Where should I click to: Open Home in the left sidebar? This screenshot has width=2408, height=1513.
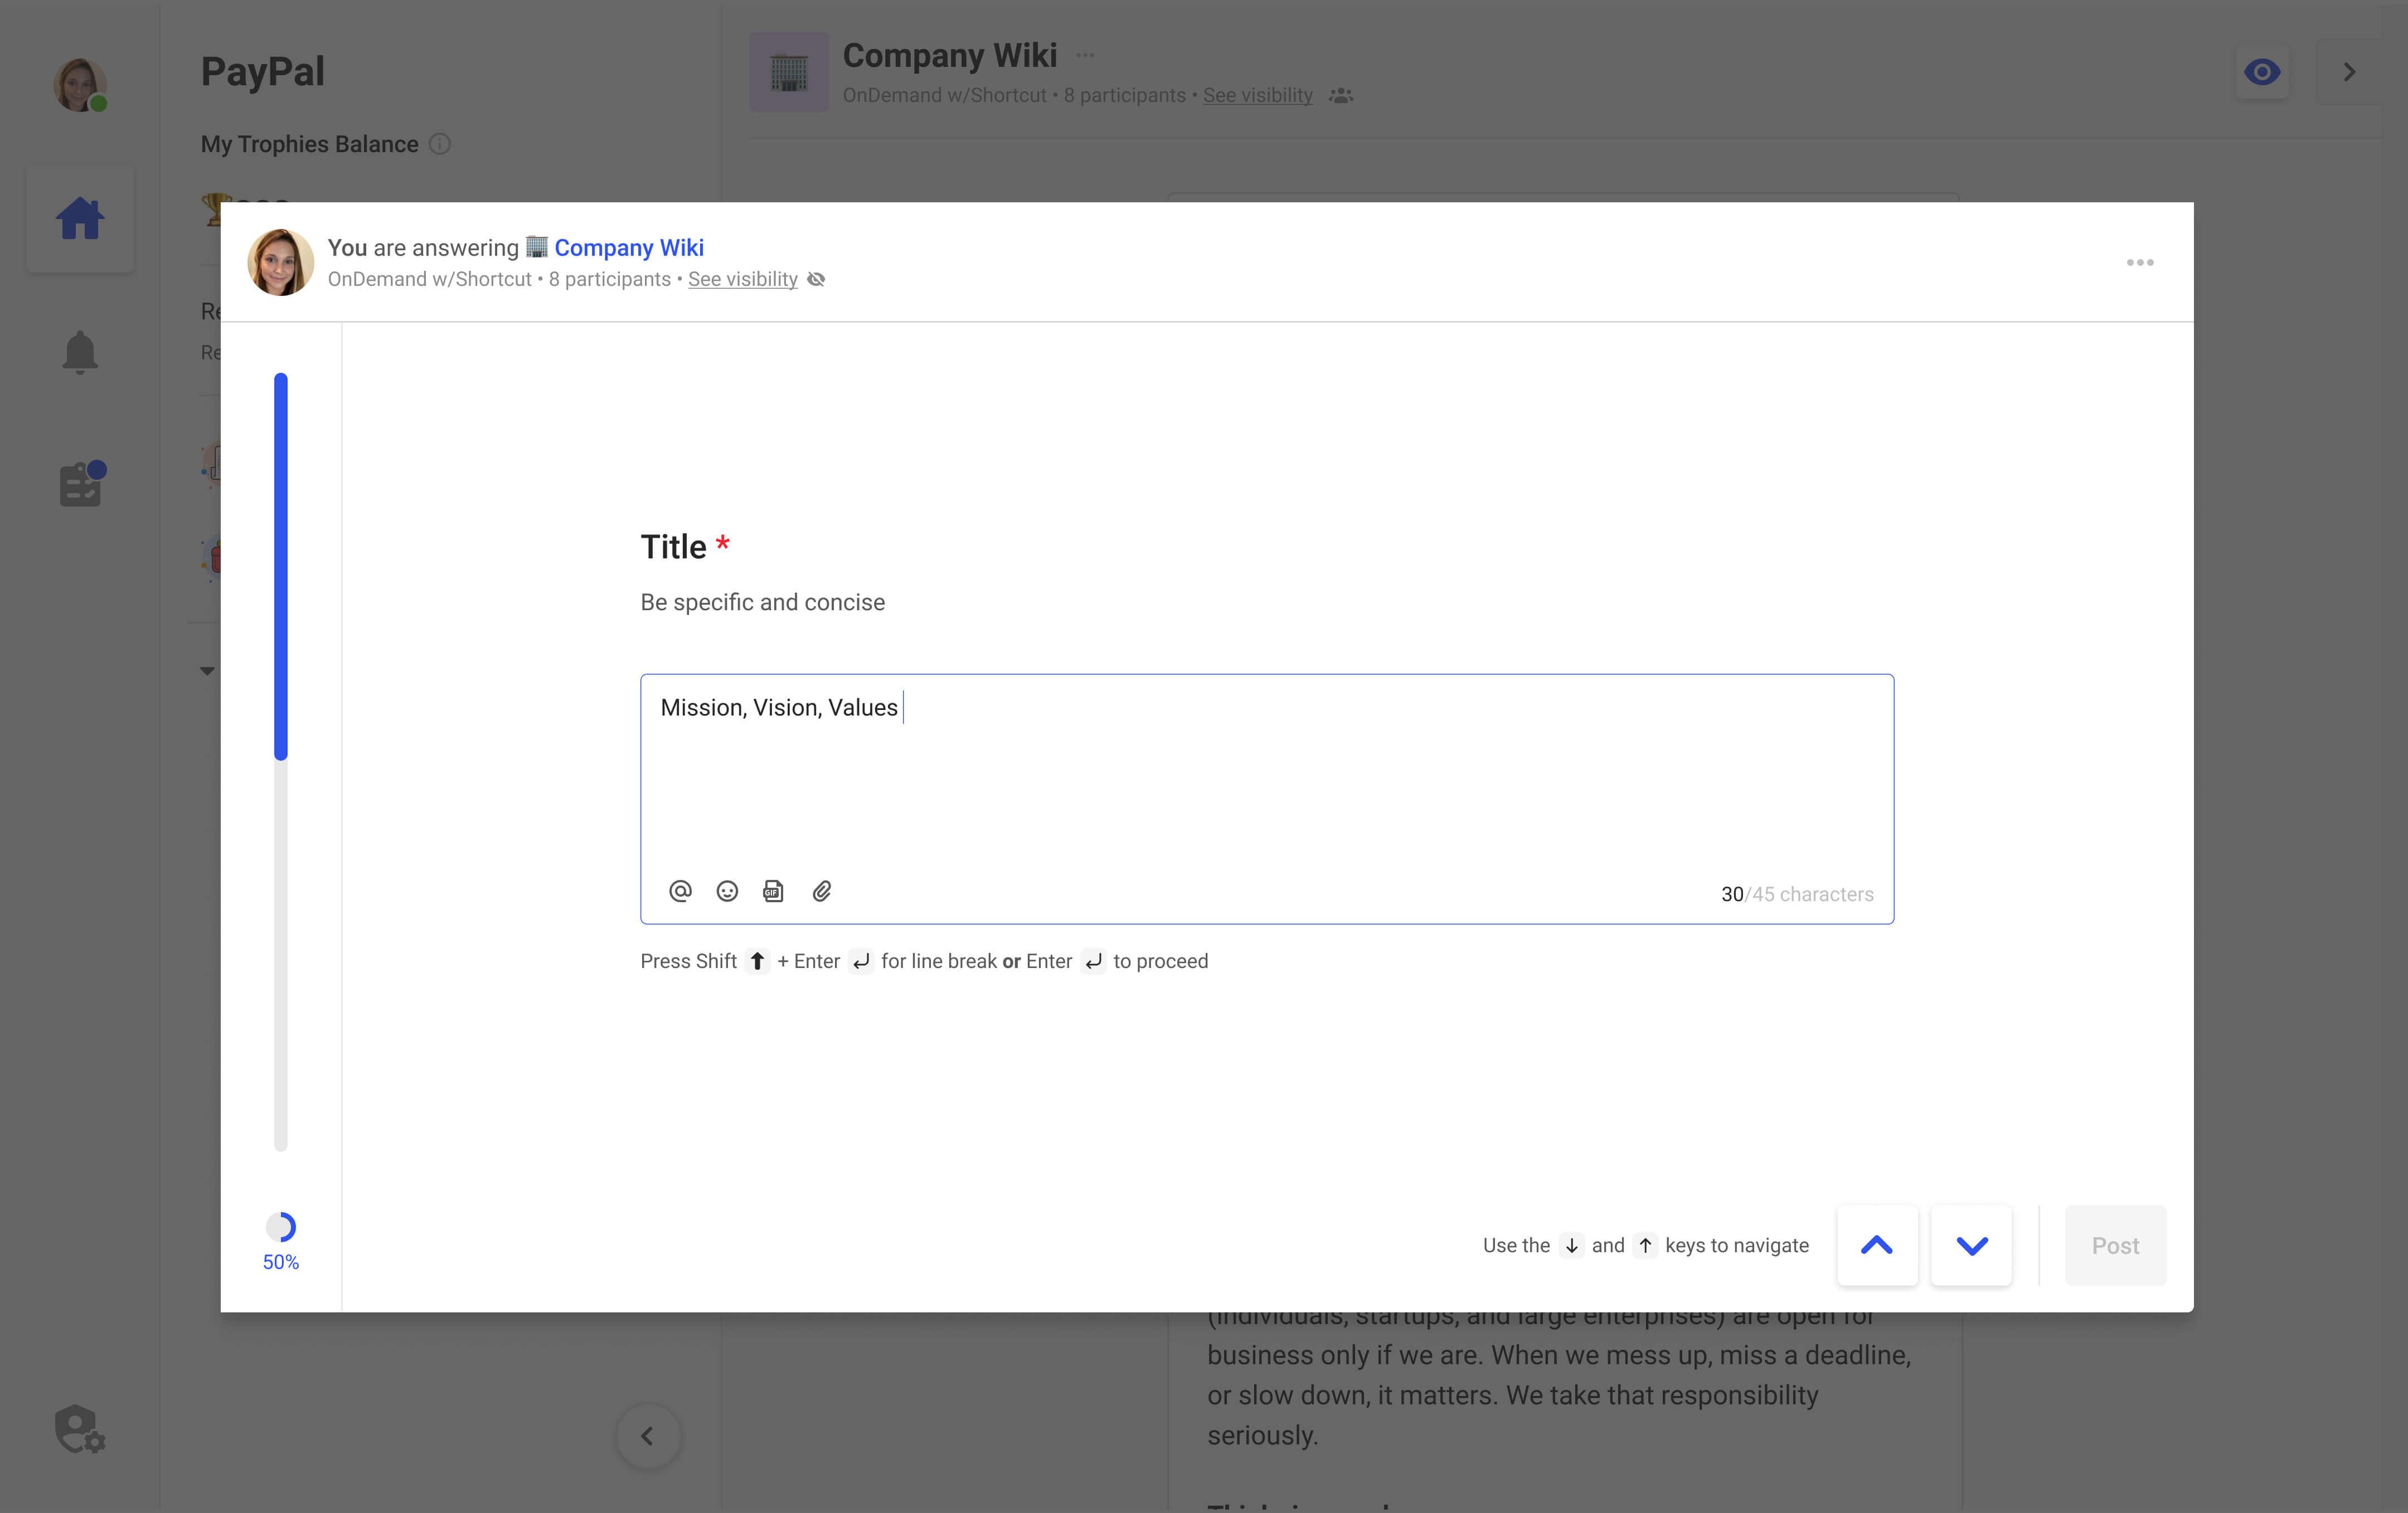coord(80,219)
